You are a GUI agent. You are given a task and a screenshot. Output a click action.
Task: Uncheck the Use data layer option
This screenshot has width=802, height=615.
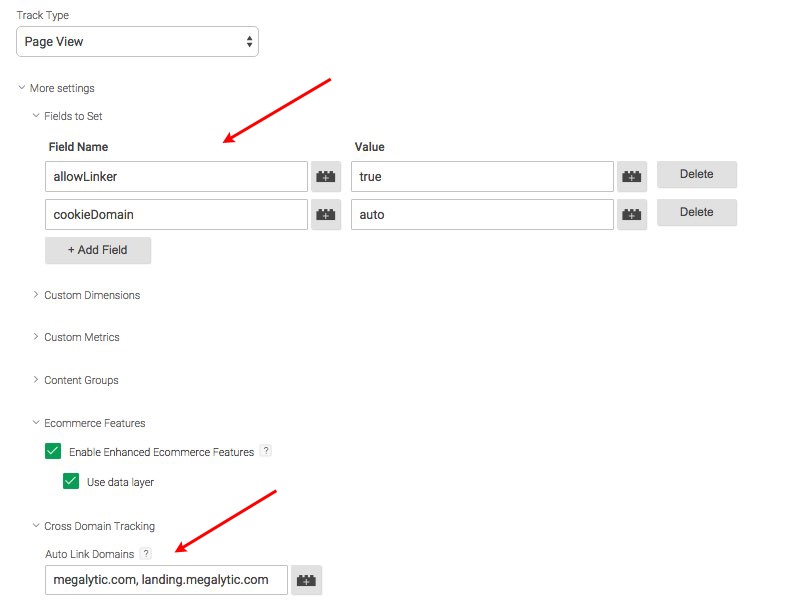coord(70,482)
